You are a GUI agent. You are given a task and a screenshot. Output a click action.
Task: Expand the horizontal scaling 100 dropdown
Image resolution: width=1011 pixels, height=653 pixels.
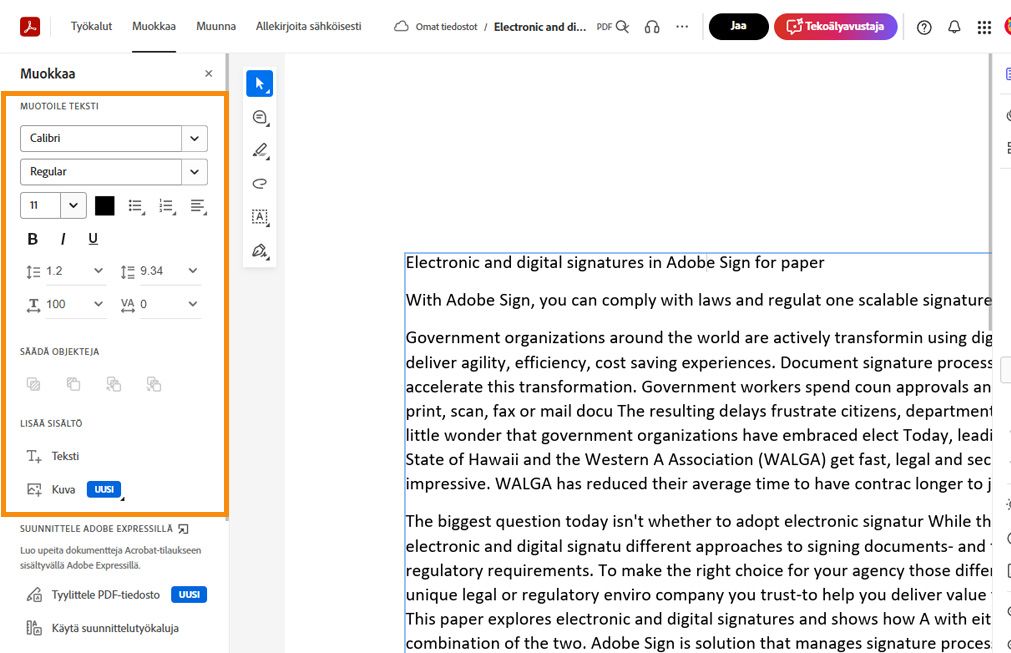tap(98, 304)
